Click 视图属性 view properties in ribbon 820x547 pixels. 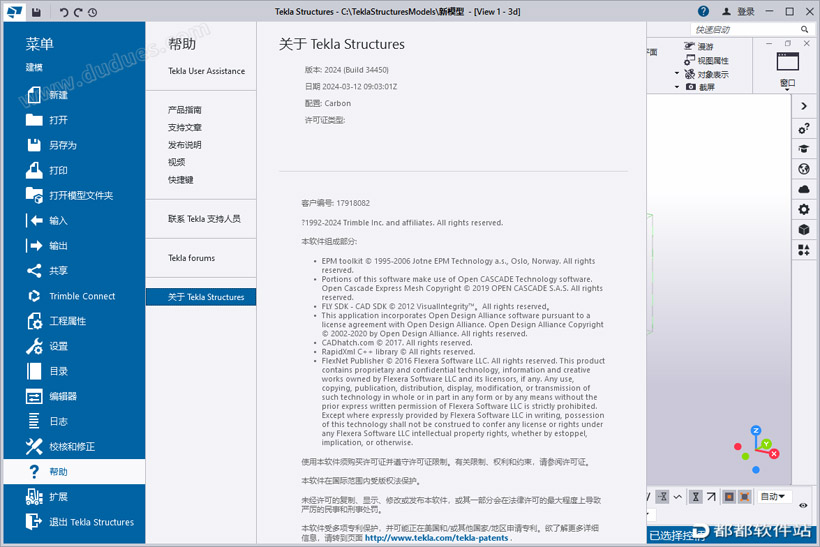click(x=706, y=61)
